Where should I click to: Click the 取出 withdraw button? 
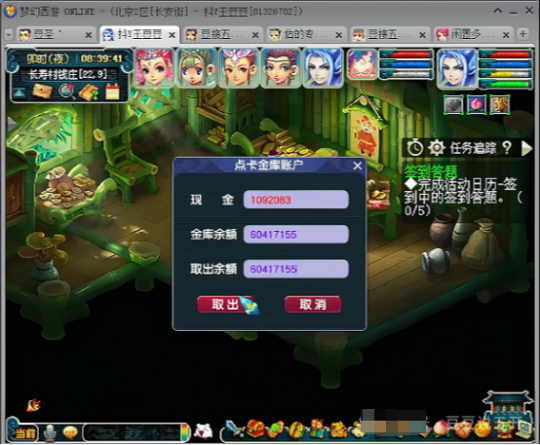(x=226, y=304)
